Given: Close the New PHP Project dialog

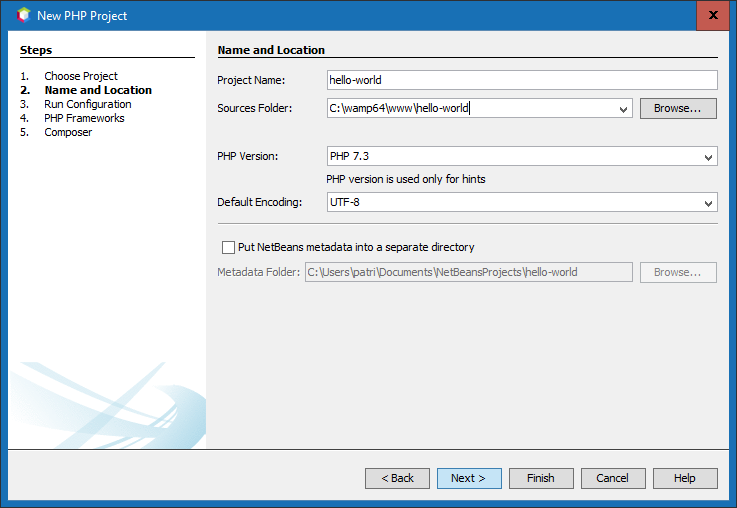Looking at the screenshot, I should pos(713,15).
